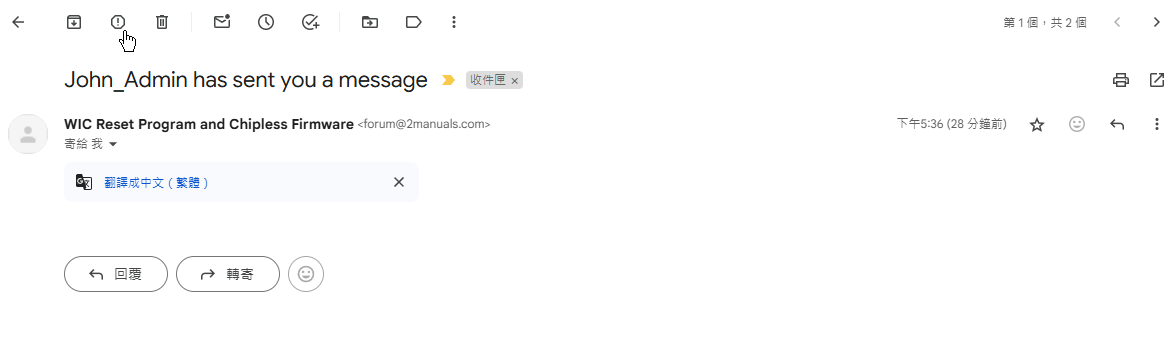Toggle the yellow importance marker

[448, 80]
